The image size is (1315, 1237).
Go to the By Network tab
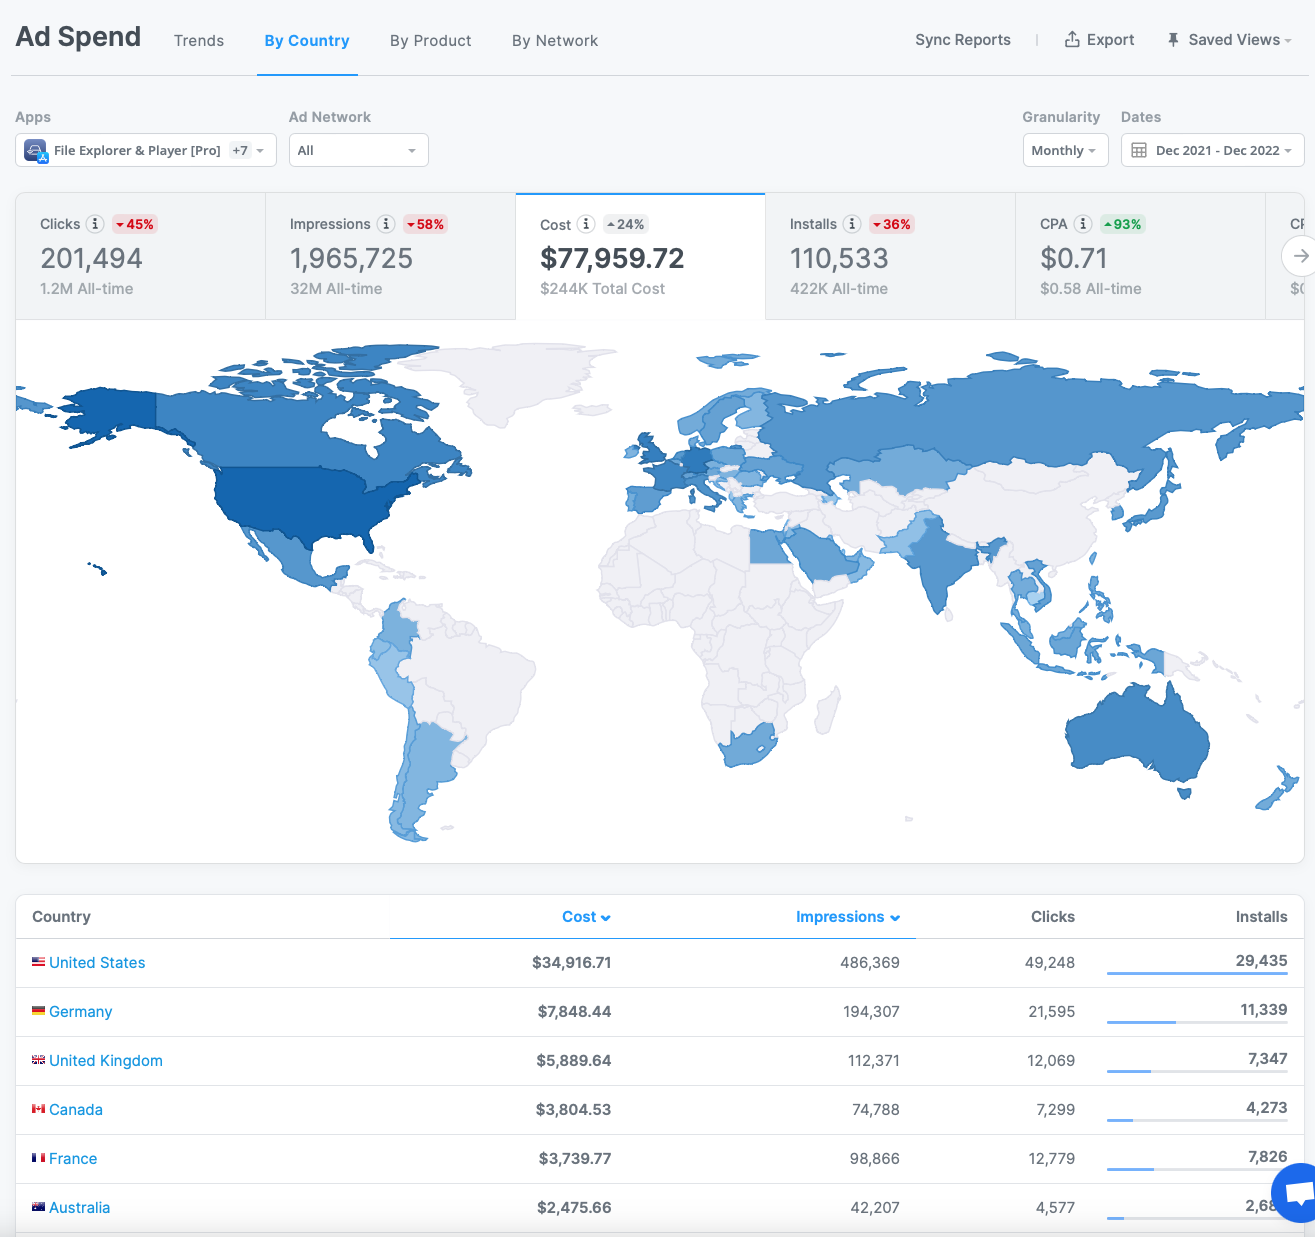tap(555, 41)
